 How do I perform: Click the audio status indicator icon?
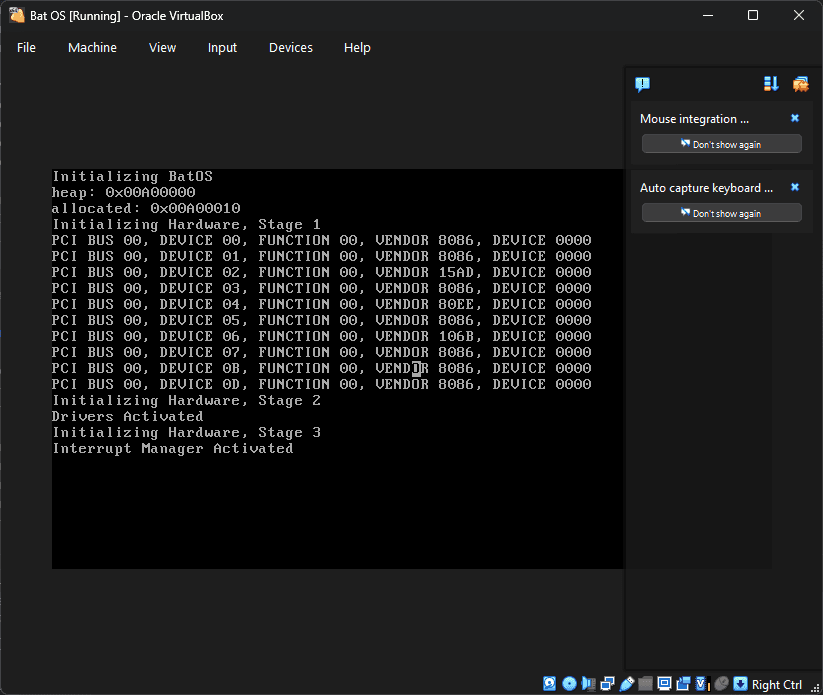click(589, 684)
